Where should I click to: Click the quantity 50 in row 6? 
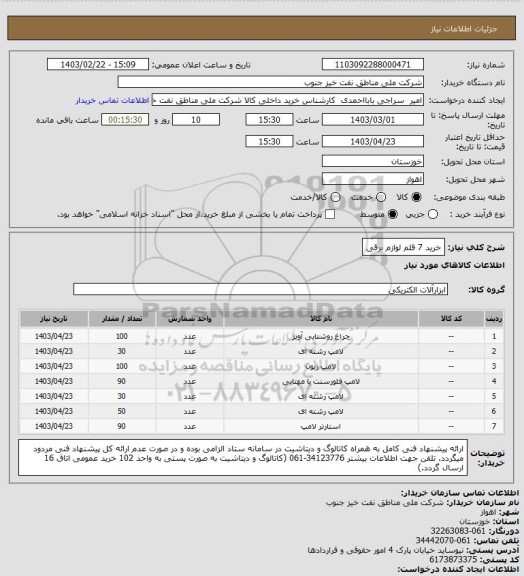122,411
